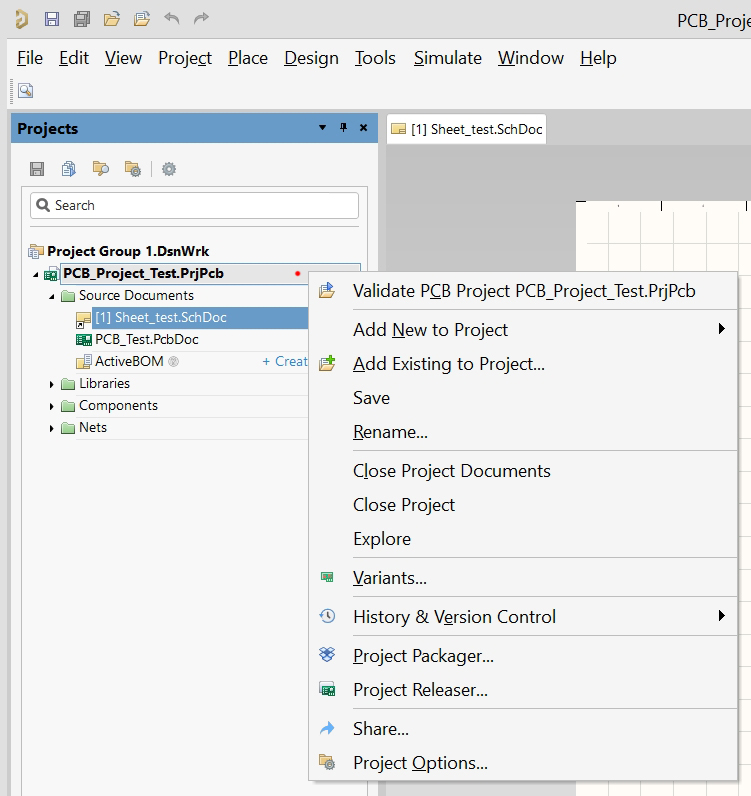The height and width of the screenshot is (796, 751).
Task: Select PCB_Test.PcbDoc in project tree
Action: click(x=147, y=340)
